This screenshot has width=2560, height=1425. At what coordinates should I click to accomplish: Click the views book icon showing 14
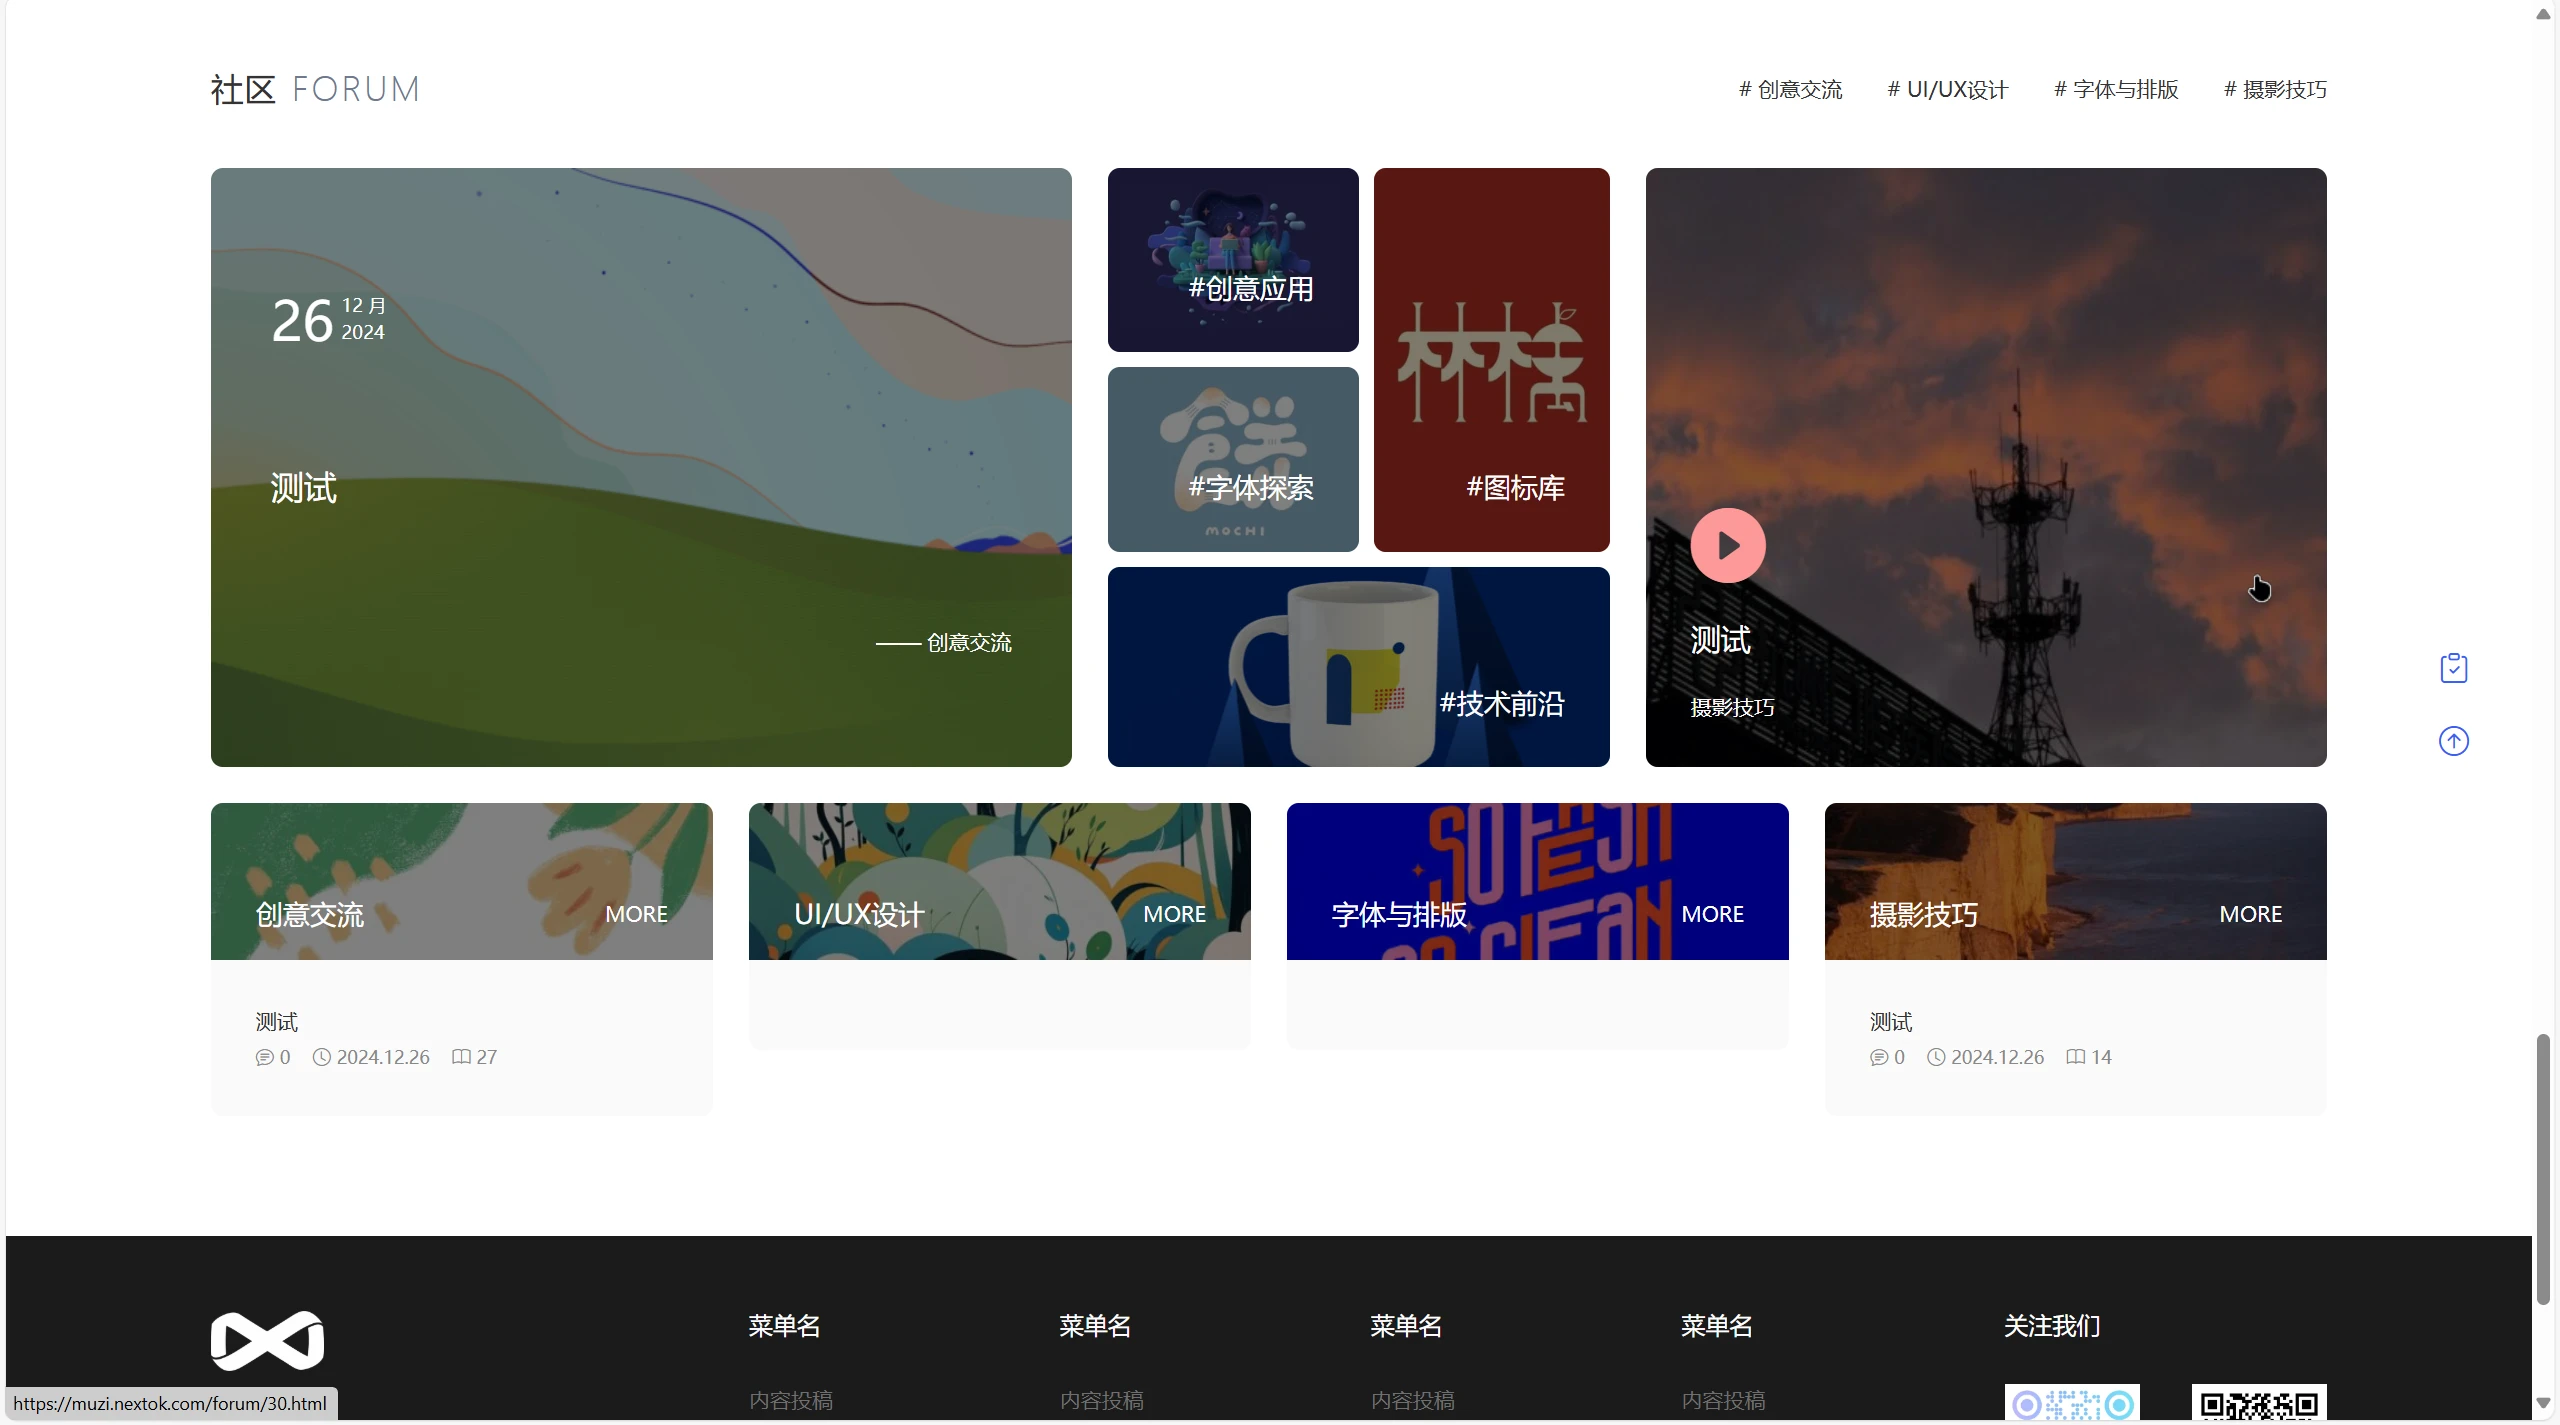2074,1057
